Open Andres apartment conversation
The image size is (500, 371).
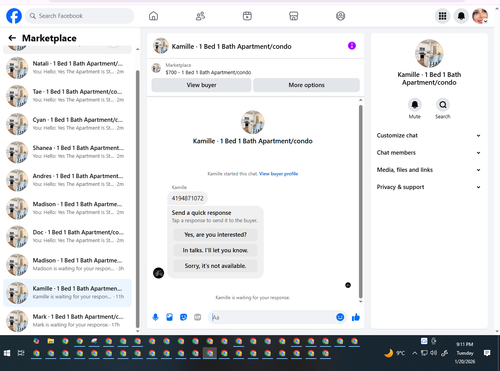click(x=67, y=180)
